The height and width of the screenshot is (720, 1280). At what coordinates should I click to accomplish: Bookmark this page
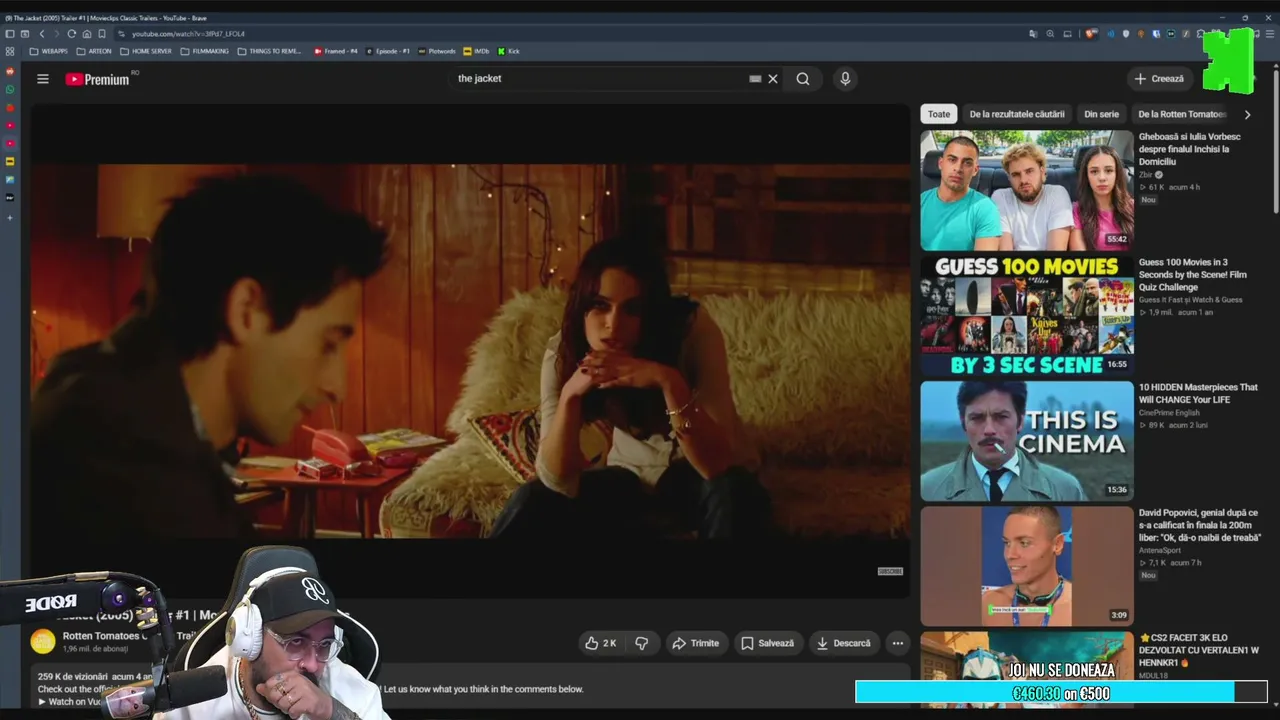[x=102, y=34]
